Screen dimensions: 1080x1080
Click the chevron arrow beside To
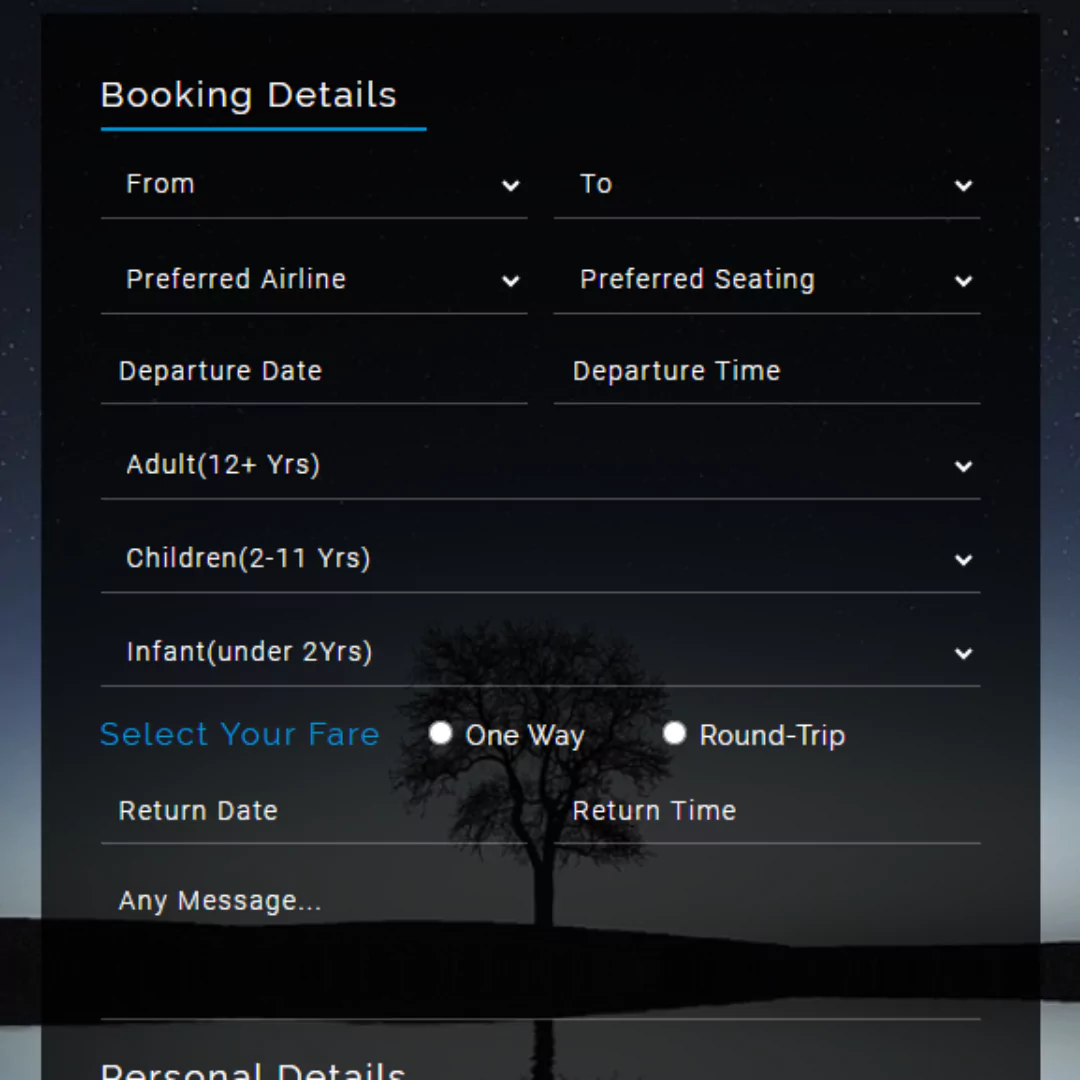(x=964, y=185)
